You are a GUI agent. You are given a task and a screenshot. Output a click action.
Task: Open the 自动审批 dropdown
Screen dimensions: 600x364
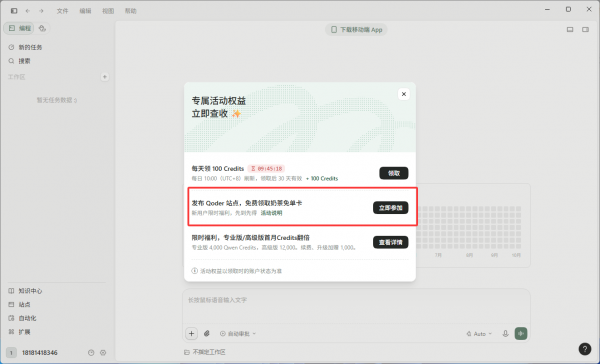pyautogui.click(x=238, y=334)
